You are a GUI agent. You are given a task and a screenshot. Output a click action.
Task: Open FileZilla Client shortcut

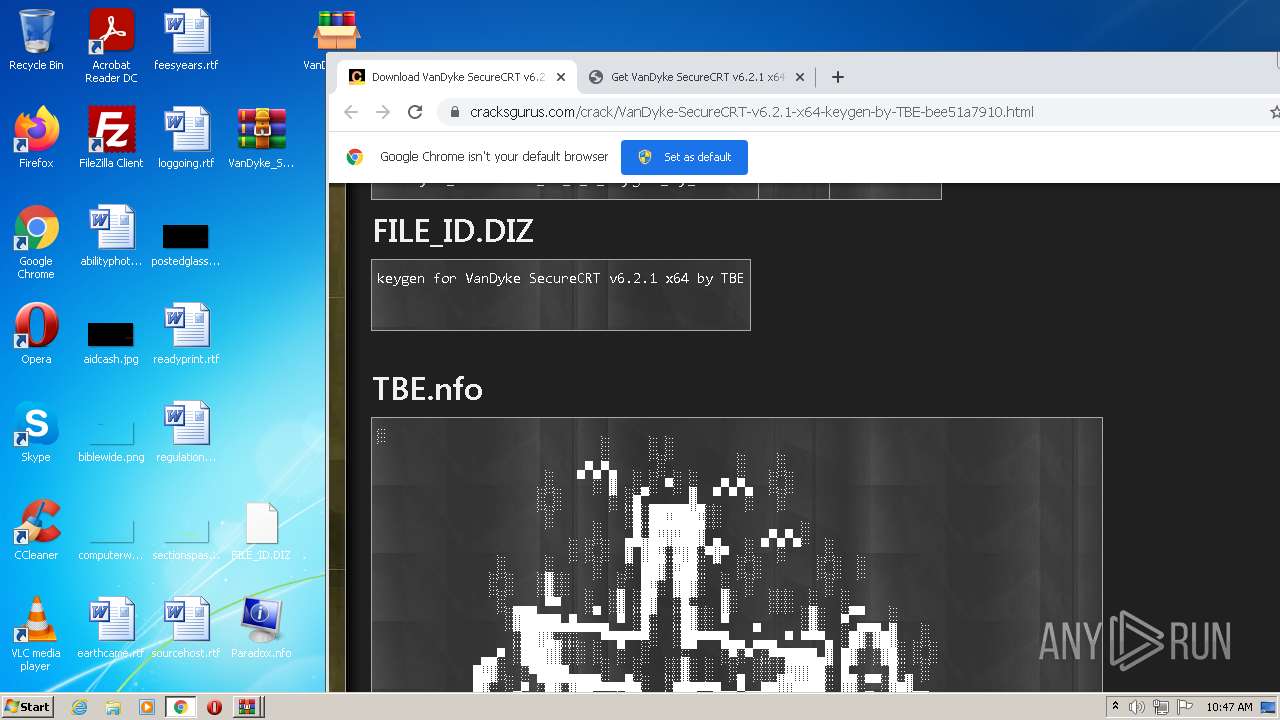[x=111, y=138]
